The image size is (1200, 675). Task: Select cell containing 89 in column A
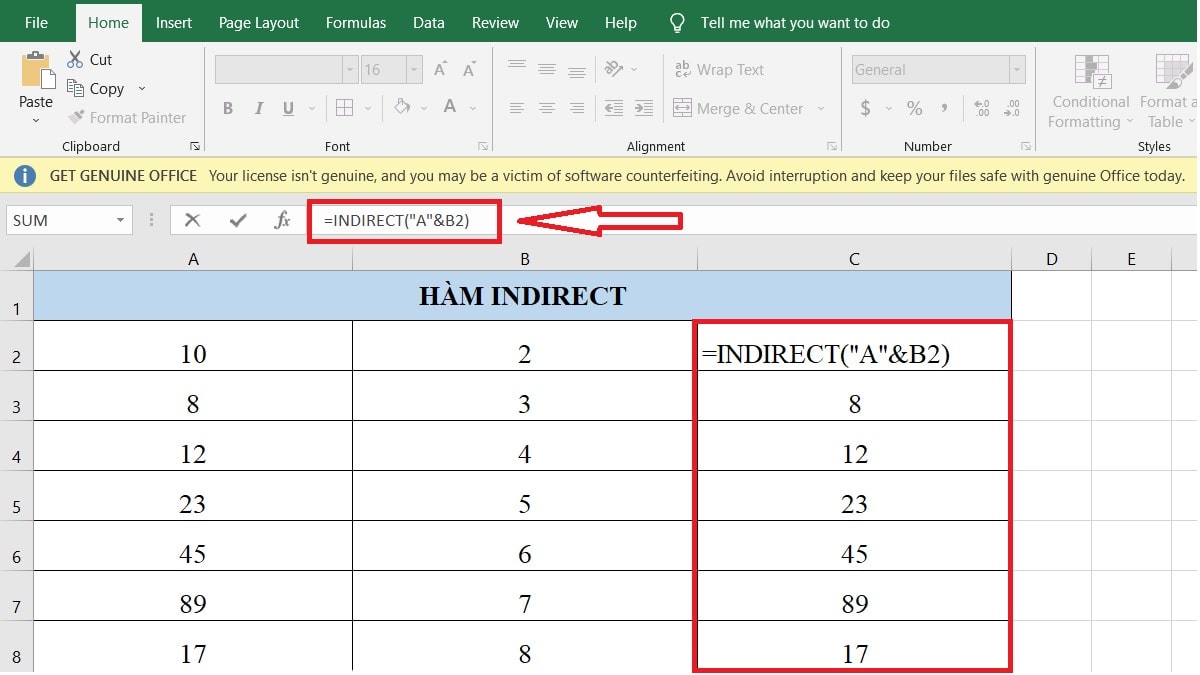click(x=193, y=596)
